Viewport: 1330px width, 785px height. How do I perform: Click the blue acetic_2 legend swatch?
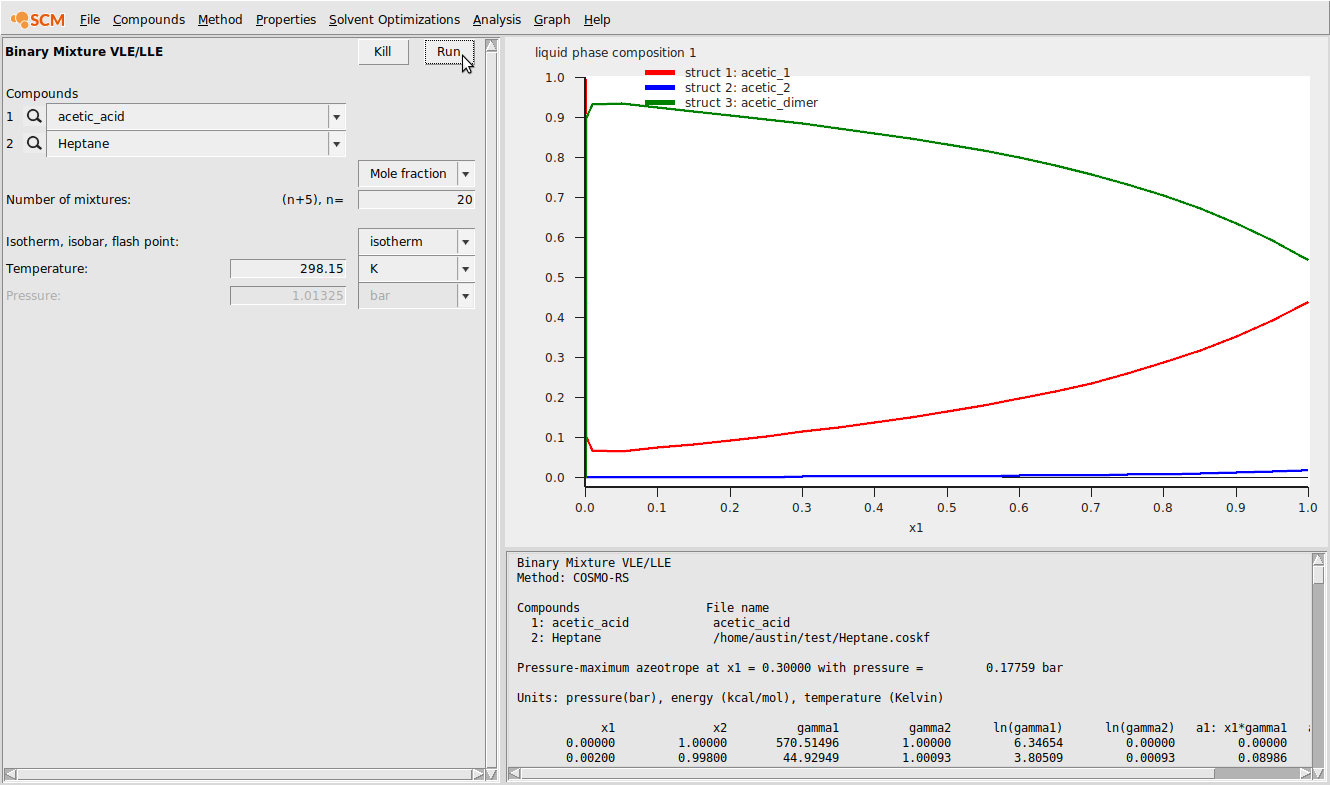[x=660, y=88]
